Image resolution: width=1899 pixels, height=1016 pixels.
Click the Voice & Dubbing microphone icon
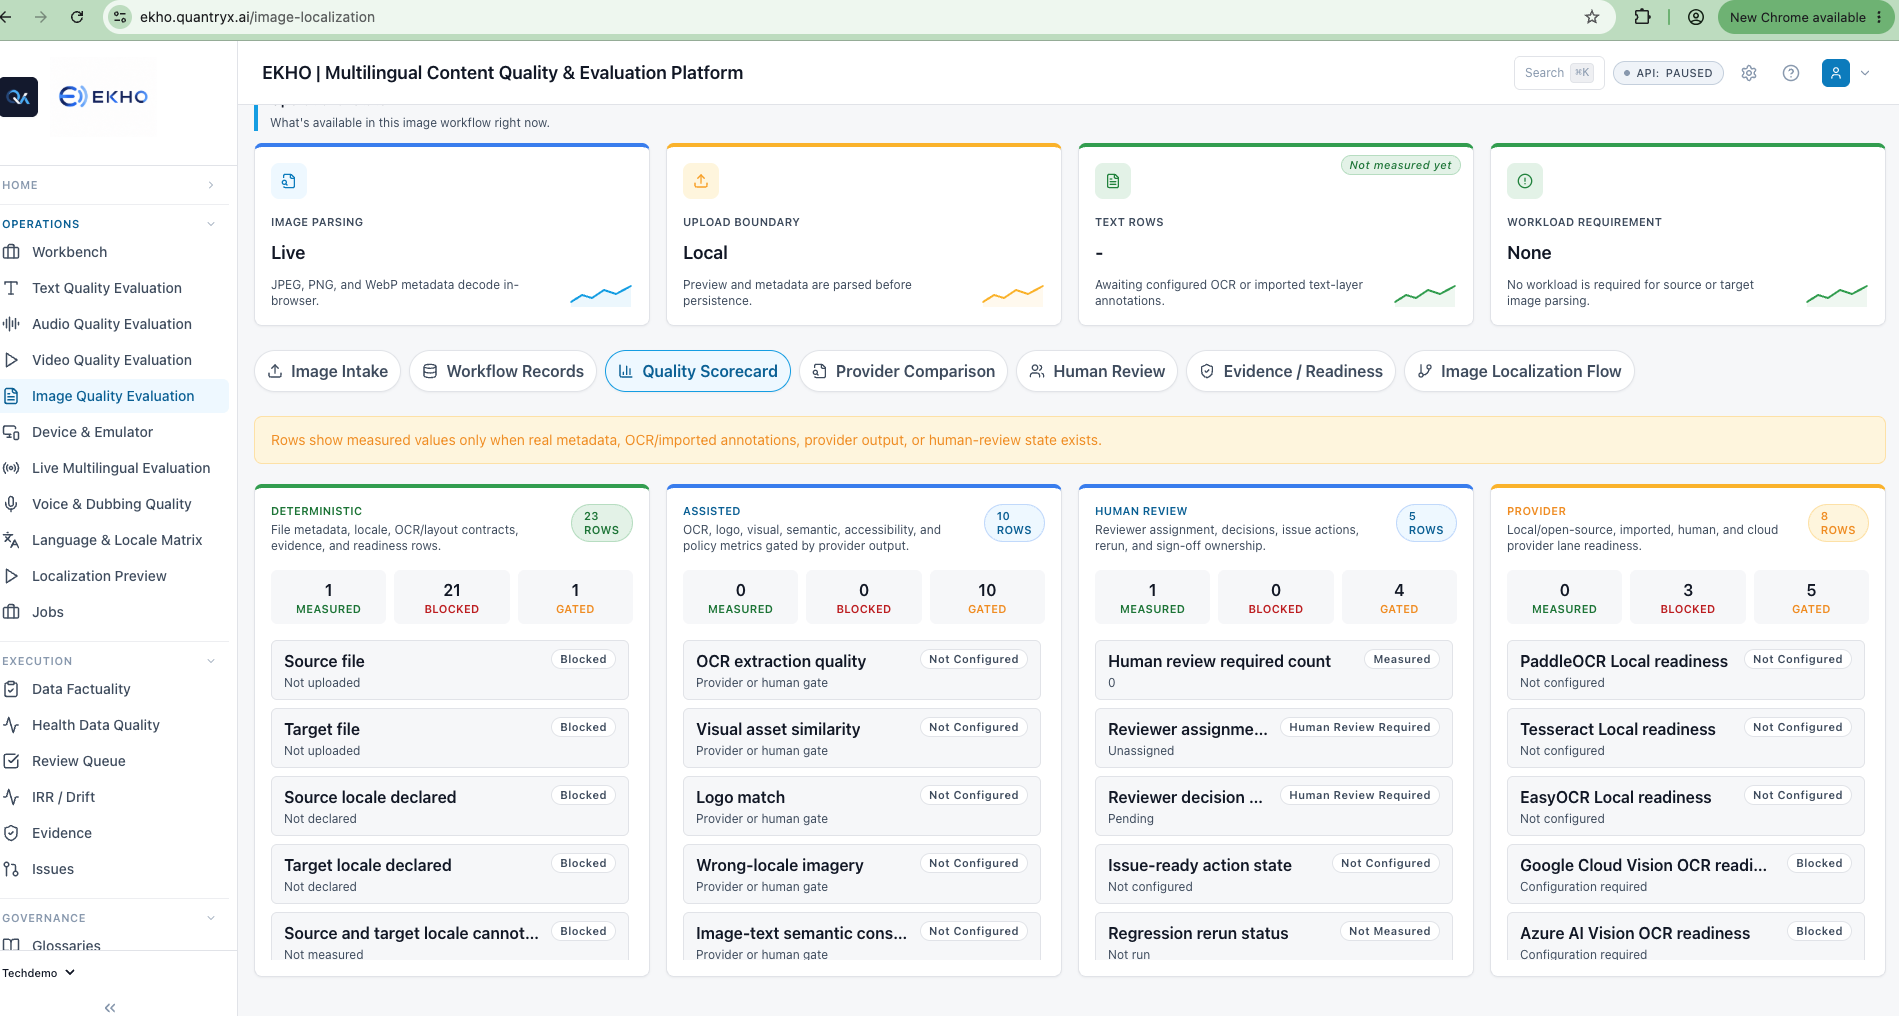[x=11, y=504]
